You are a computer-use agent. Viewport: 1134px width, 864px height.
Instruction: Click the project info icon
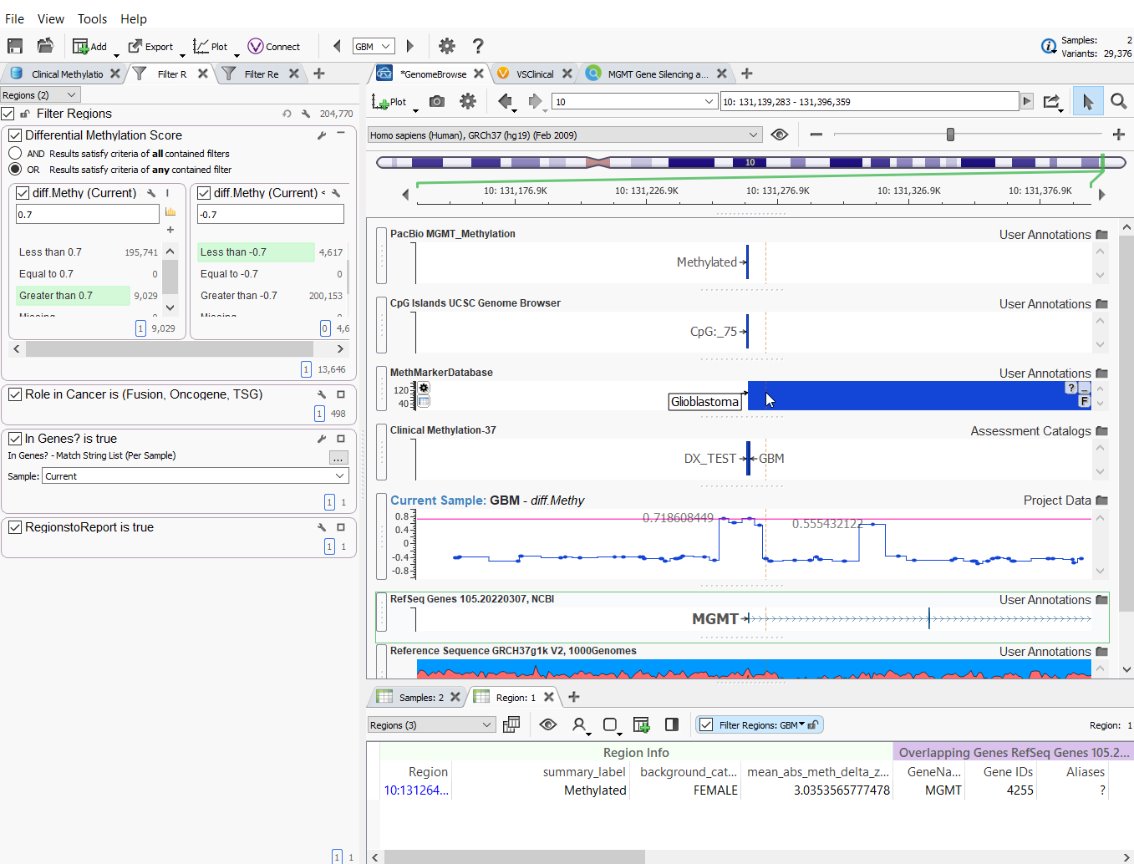click(x=1048, y=46)
